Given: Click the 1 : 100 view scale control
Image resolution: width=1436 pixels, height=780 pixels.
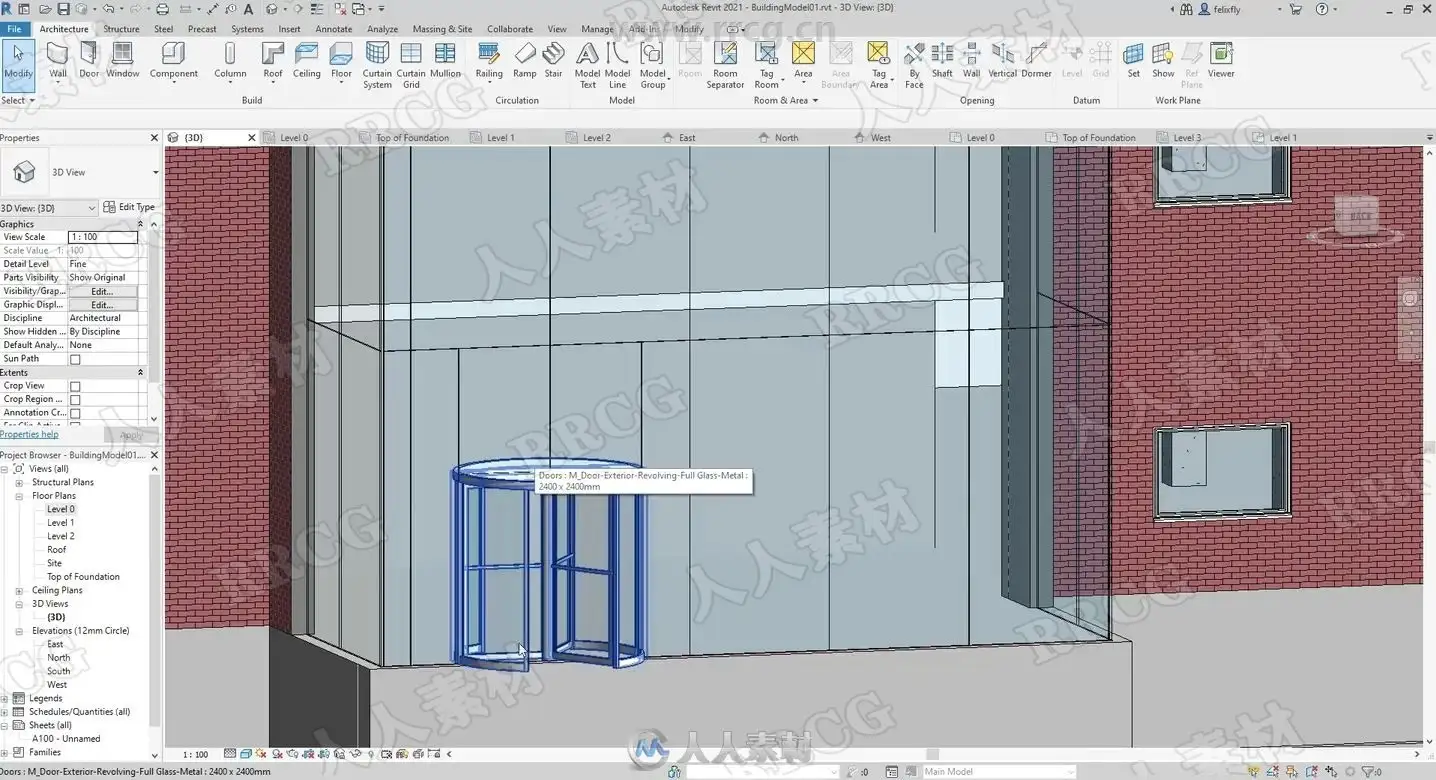Looking at the screenshot, I should point(196,755).
